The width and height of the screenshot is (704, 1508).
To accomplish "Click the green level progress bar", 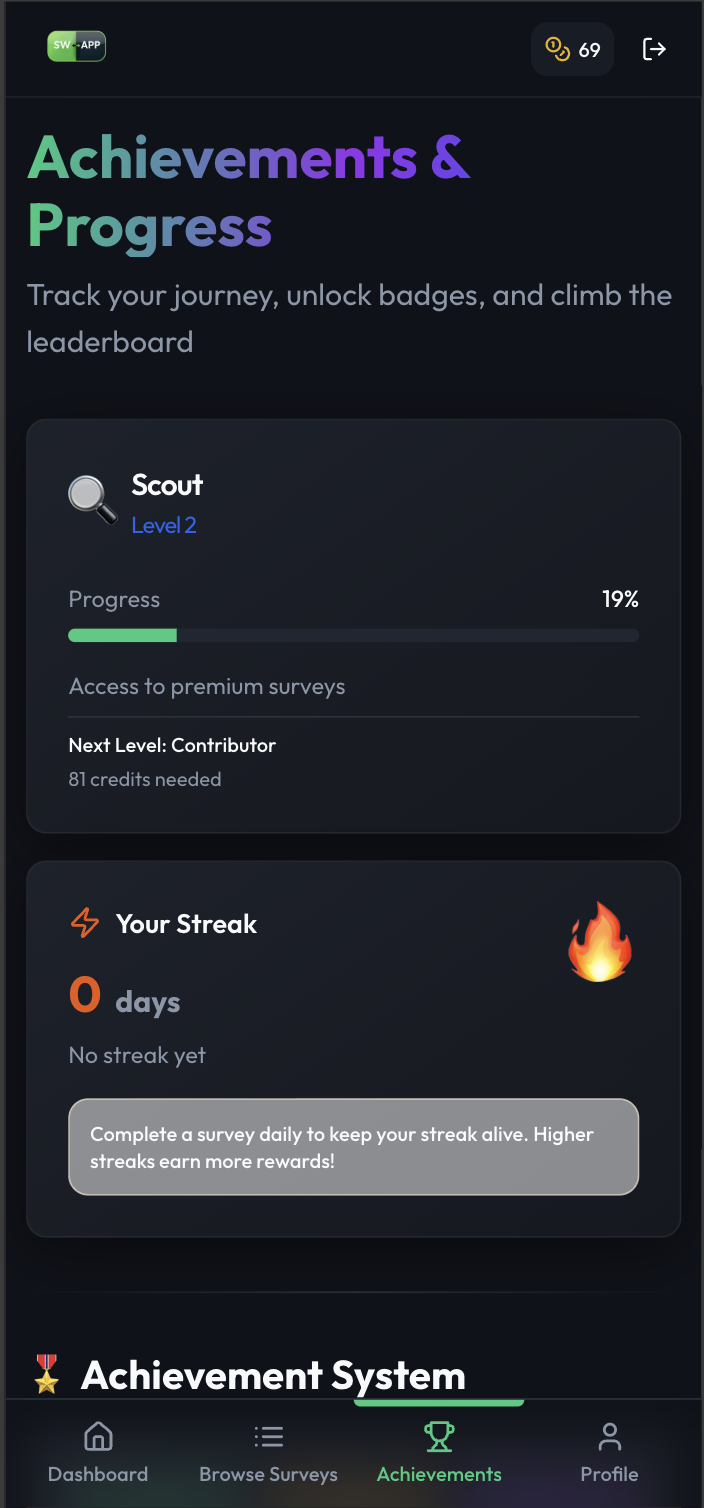I will (x=353, y=635).
